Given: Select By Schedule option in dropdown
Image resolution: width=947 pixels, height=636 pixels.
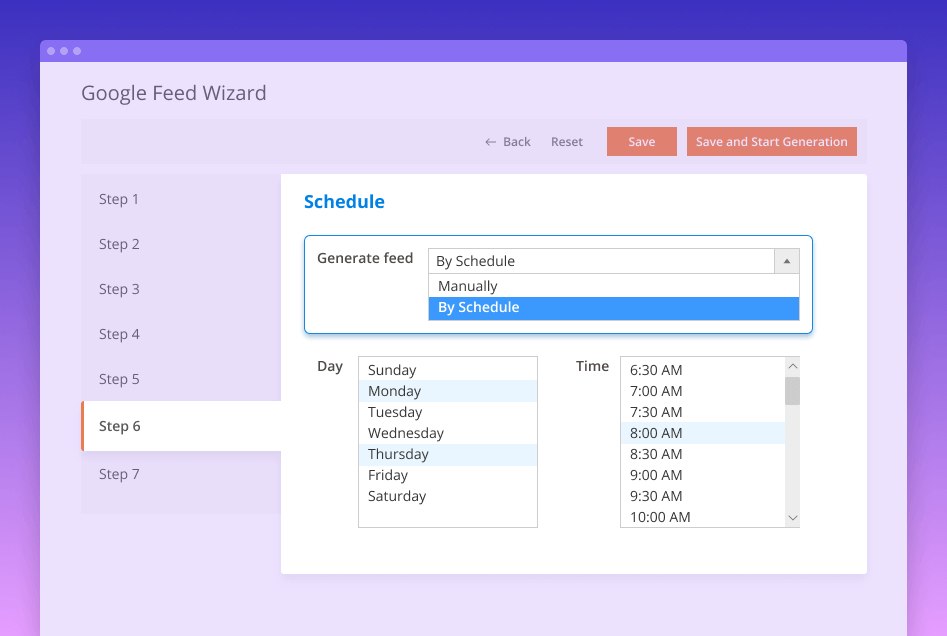Looking at the screenshot, I should pyautogui.click(x=478, y=308).
